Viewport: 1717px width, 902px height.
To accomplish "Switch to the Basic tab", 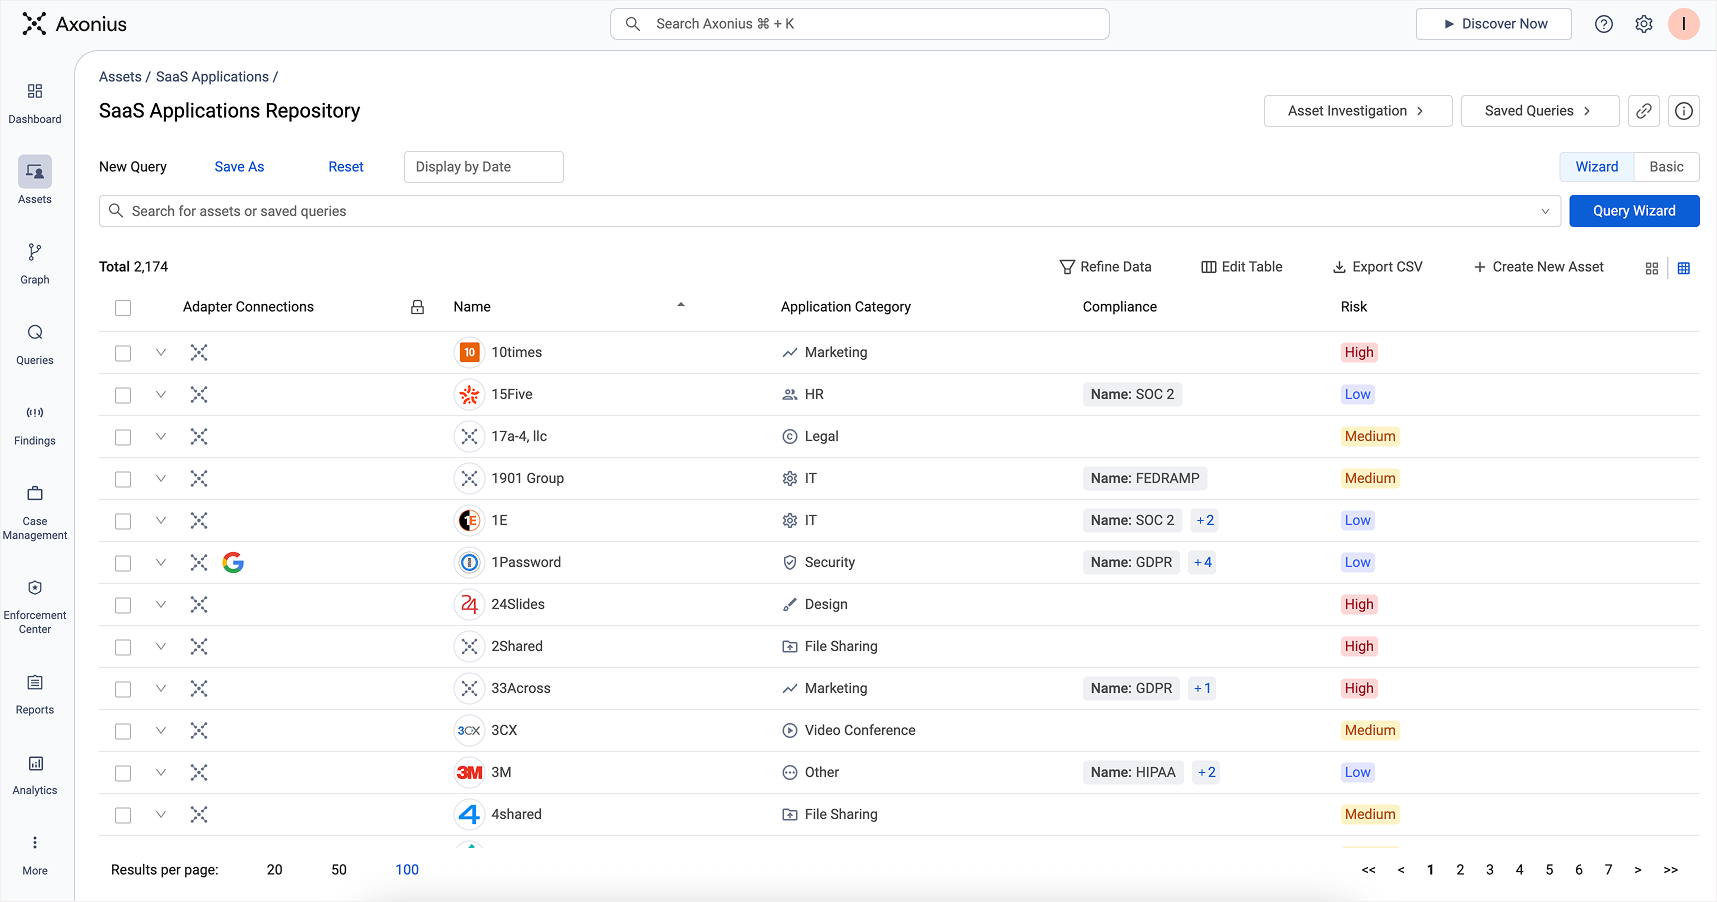I will (x=1666, y=167).
